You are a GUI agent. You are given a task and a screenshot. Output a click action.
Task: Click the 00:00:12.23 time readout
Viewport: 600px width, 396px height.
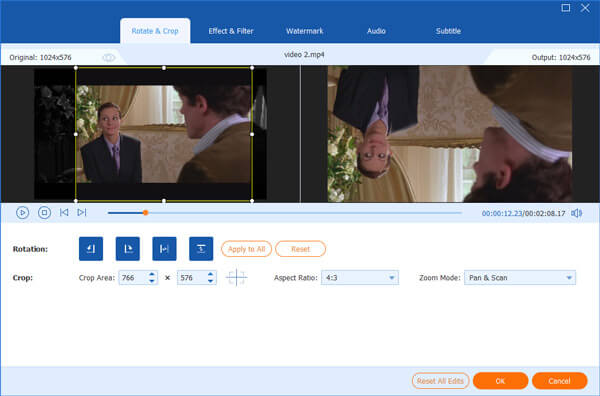click(x=502, y=213)
